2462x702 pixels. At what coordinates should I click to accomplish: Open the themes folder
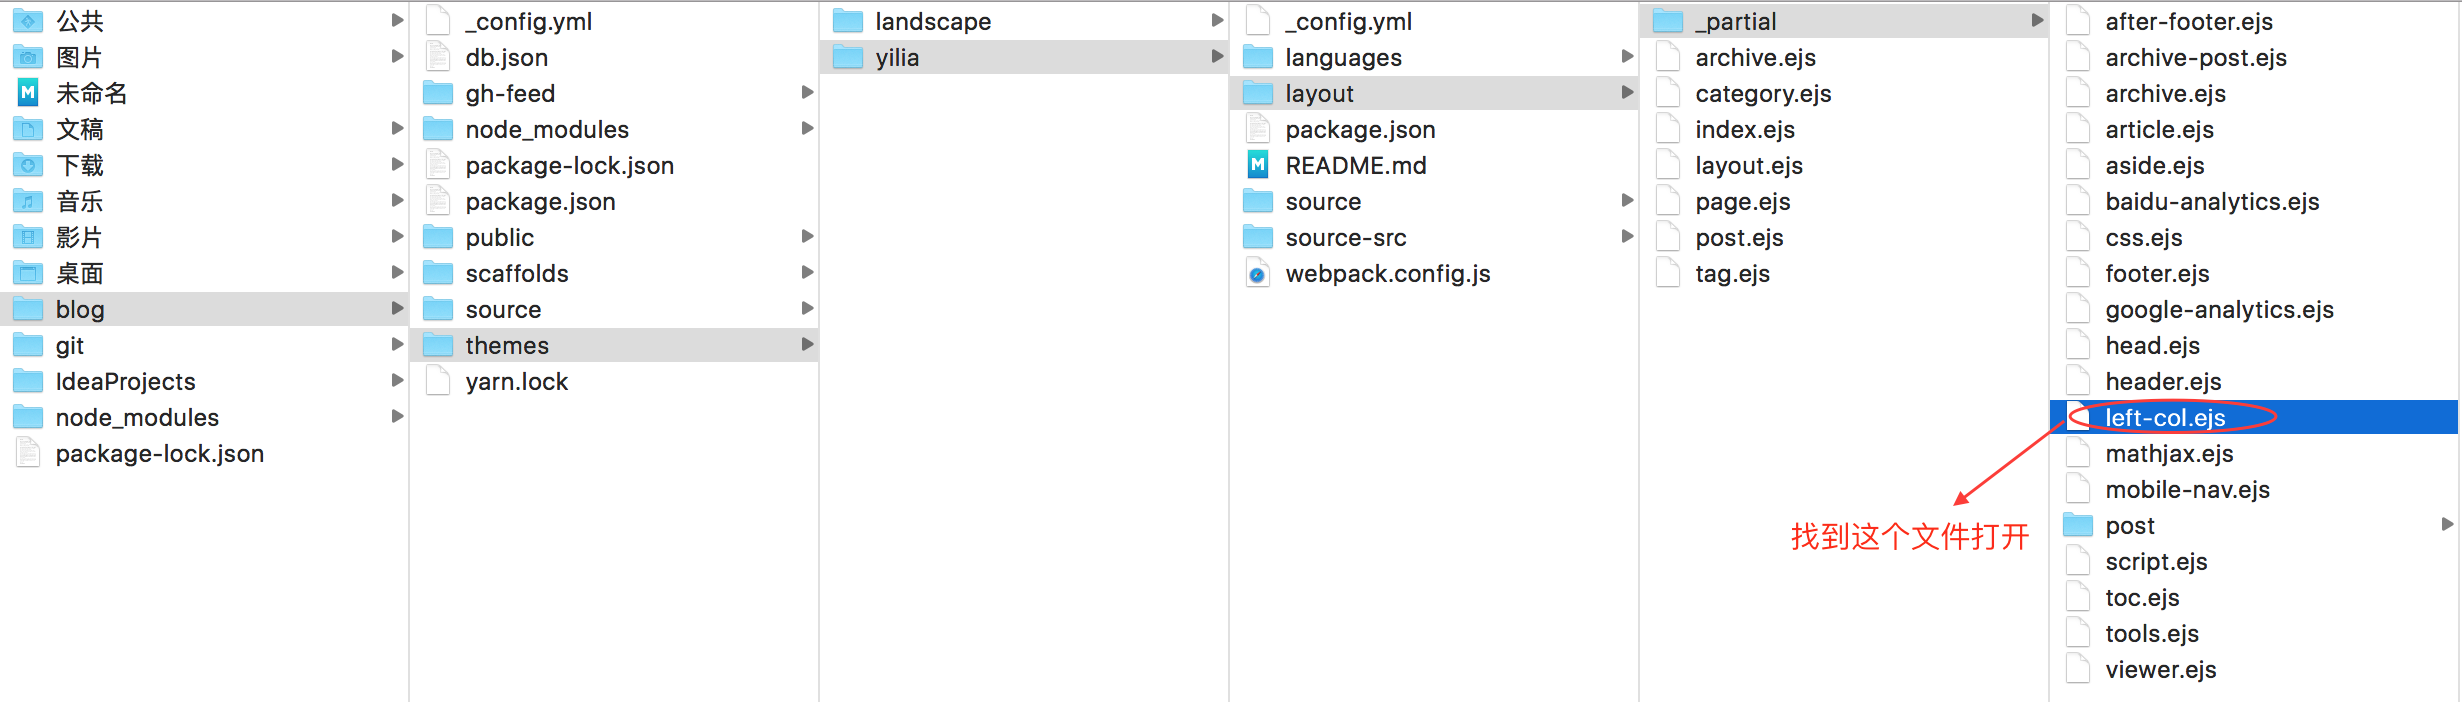[x=507, y=345]
